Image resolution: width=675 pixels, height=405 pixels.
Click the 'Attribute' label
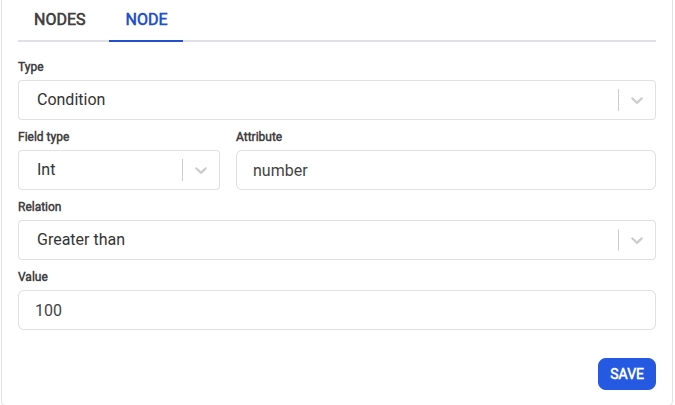point(259,137)
